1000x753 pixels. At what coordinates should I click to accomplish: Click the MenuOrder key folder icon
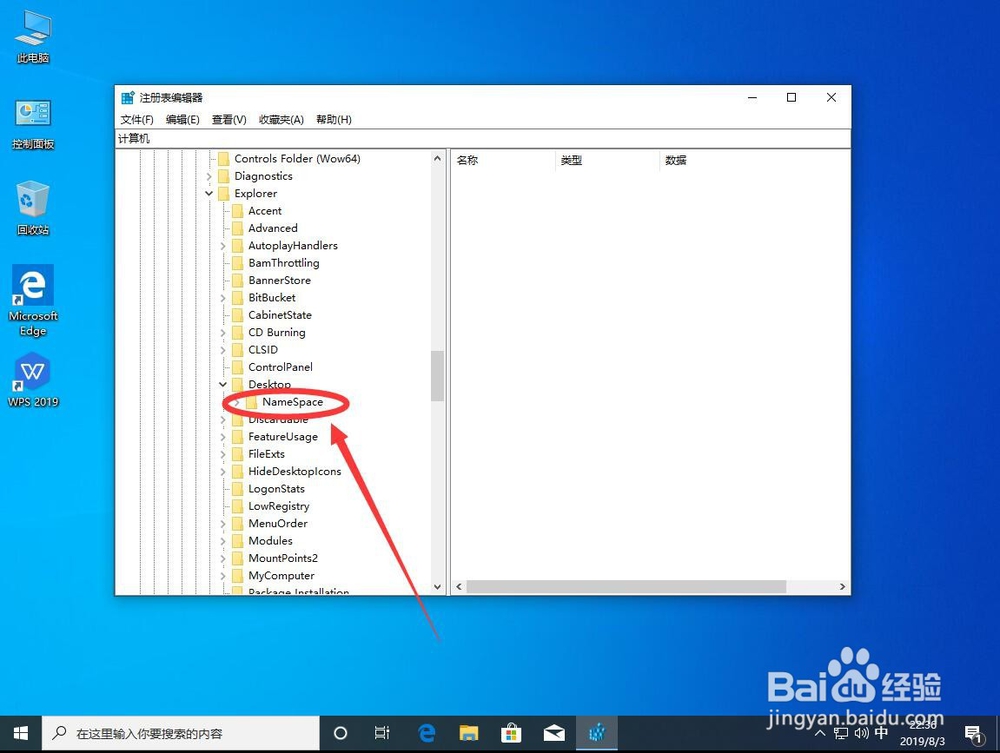[x=237, y=523]
